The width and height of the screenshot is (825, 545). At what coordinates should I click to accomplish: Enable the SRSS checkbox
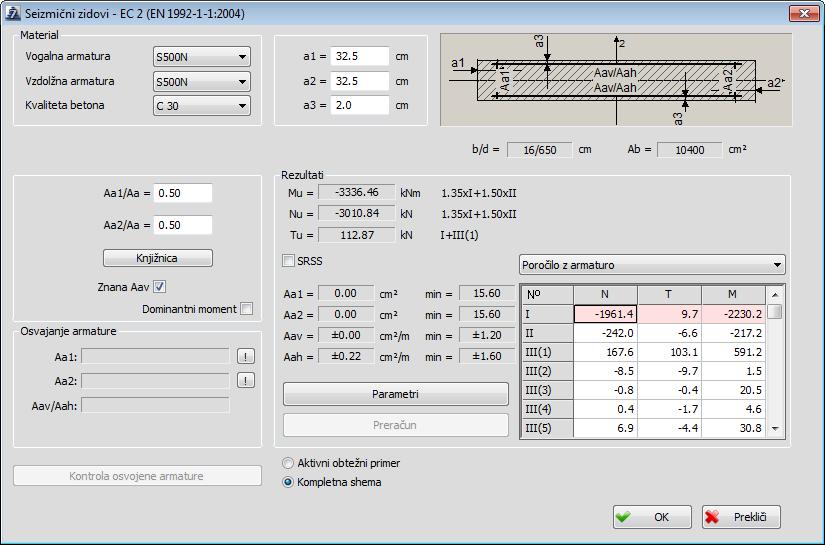click(x=288, y=260)
